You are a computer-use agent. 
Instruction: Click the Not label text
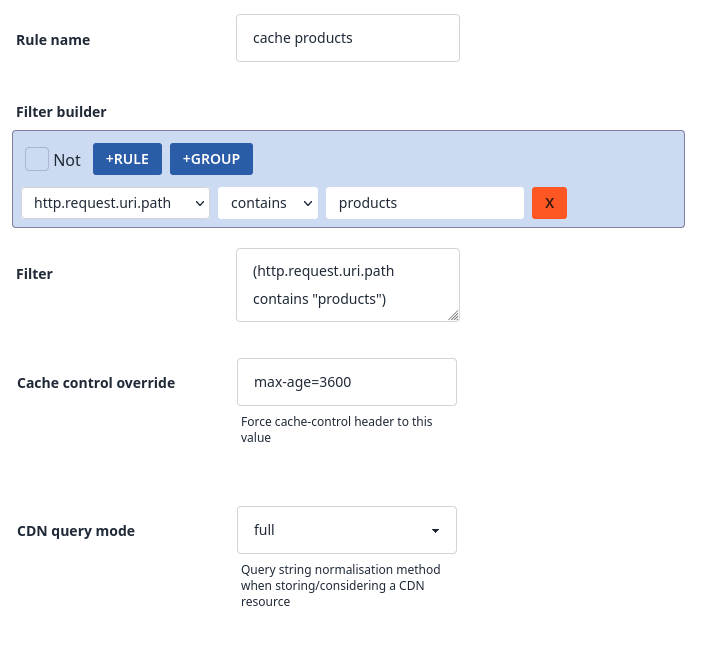[67, 160]
